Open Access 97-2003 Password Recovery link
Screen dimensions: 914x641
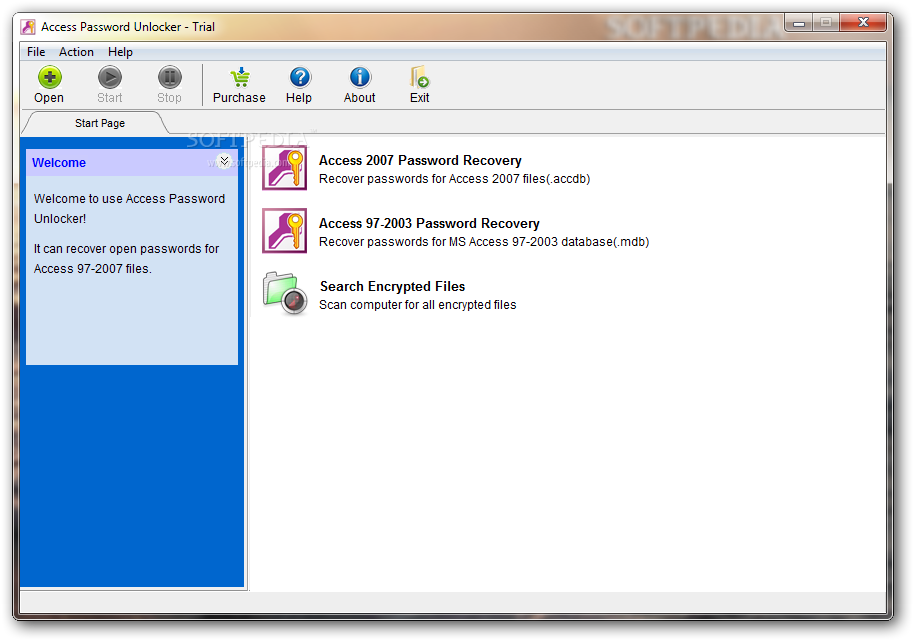429,223
